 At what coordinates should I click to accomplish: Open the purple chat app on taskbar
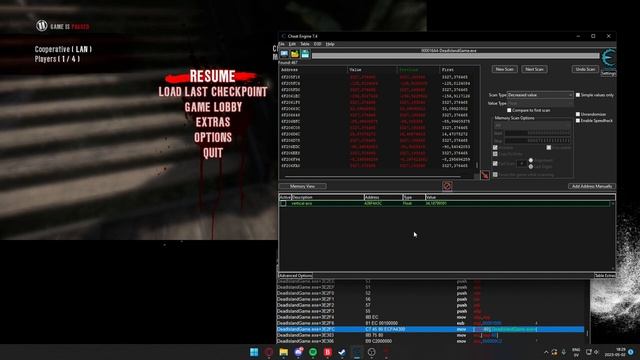click(298, 352)
